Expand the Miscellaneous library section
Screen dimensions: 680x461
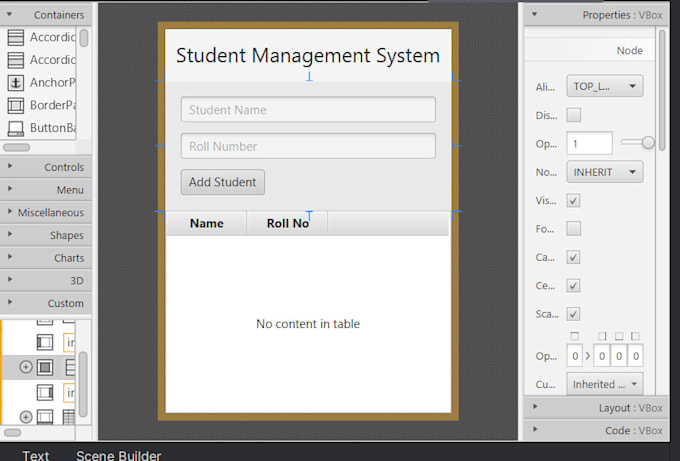pos(10,211)
